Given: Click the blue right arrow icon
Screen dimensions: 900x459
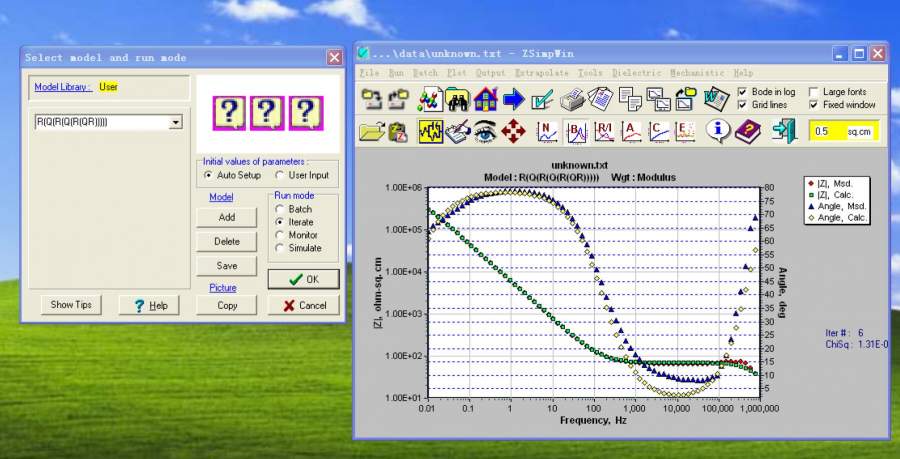Looking at the screenshot, I should 514,99.
